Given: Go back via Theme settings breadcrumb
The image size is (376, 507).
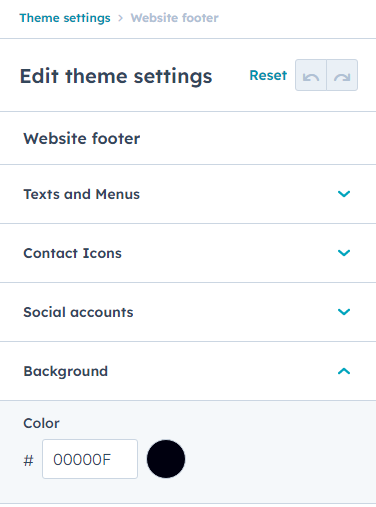Looking at the screenshot, I should pyautogui.click(x=65, y=18).
